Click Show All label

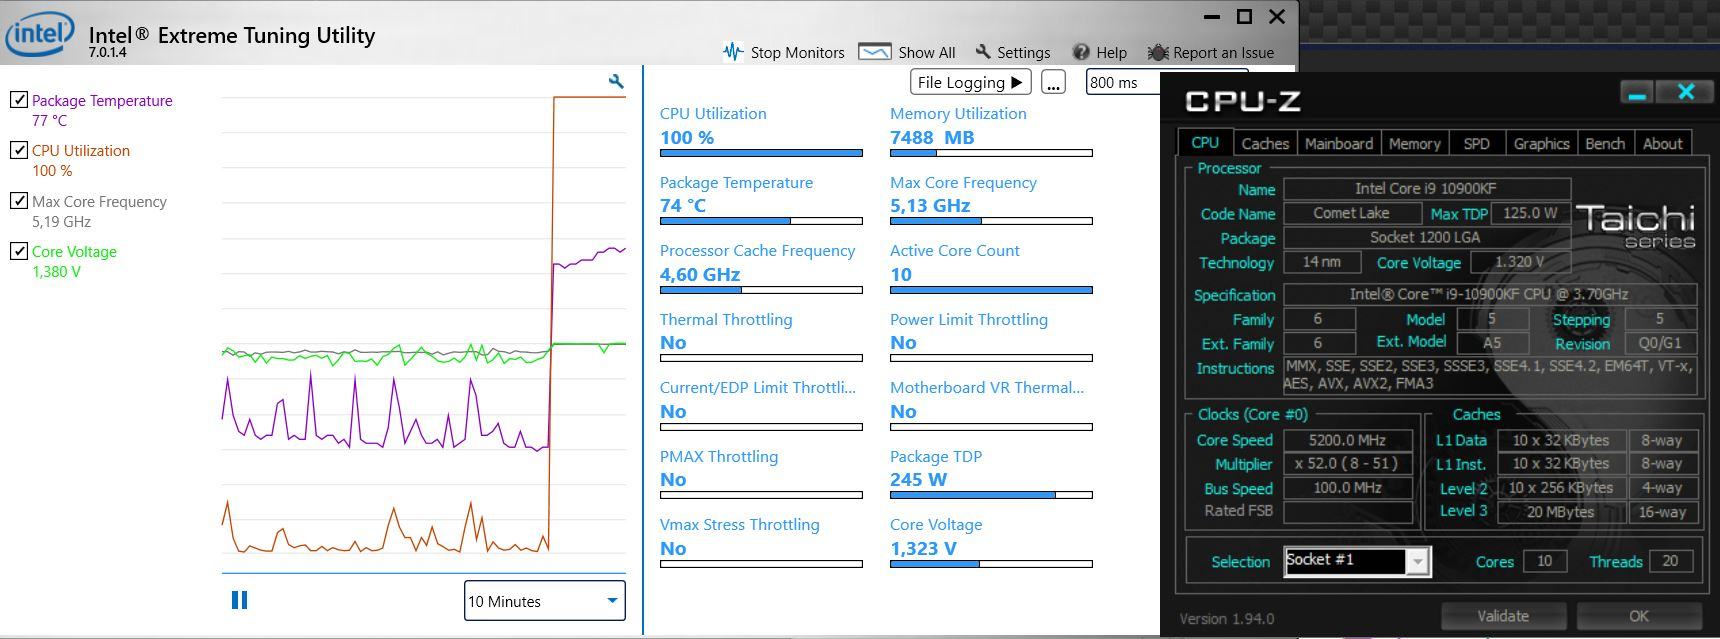coord(926,52)
